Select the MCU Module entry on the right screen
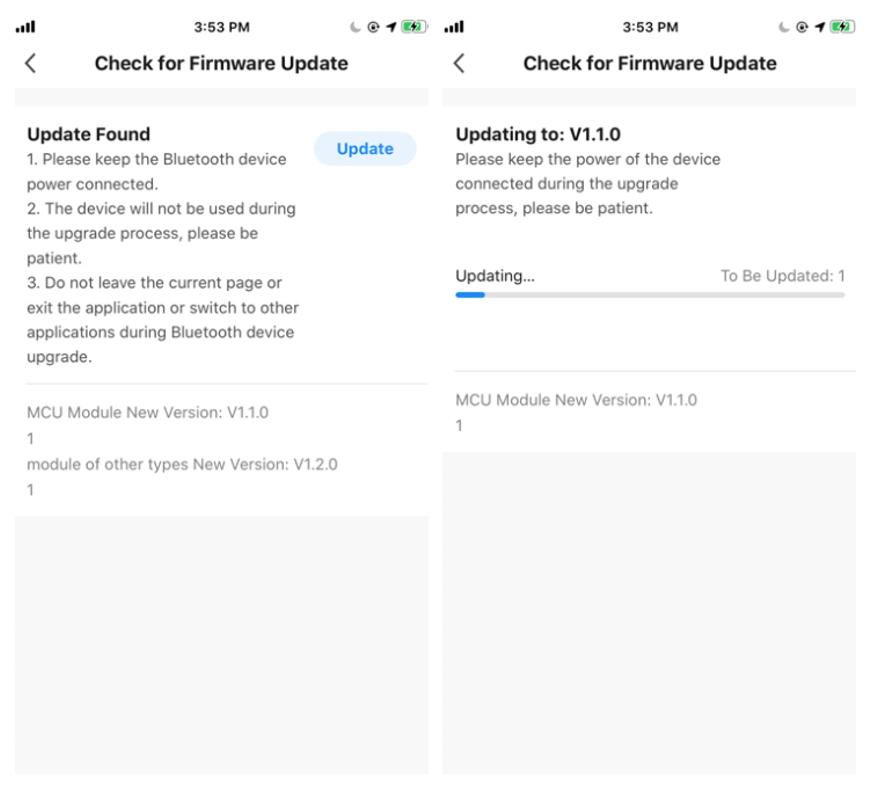Viewport: 870px width, 788px height. 576,400
